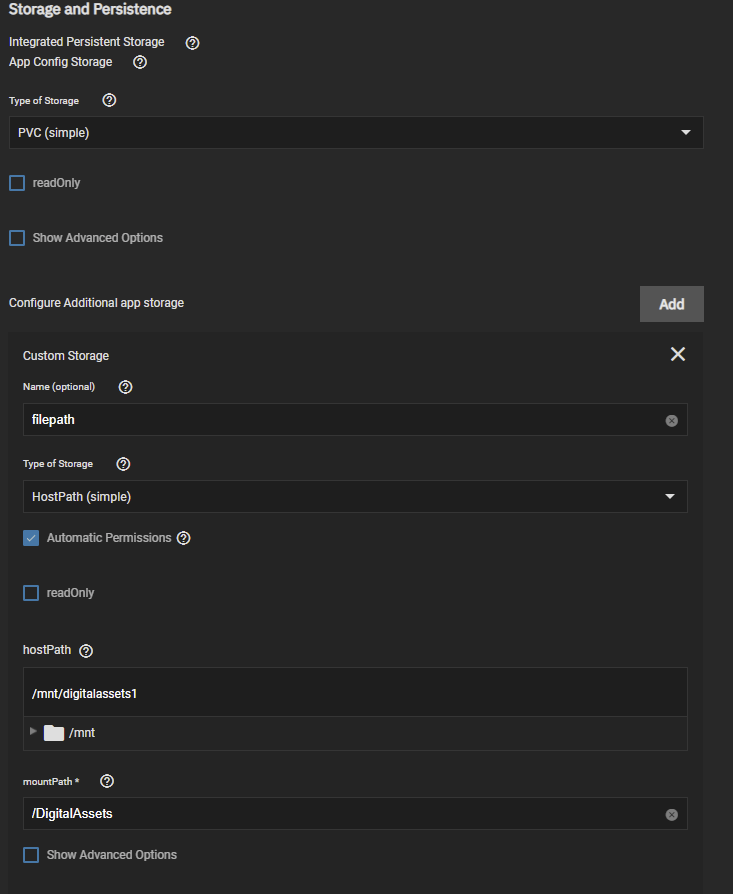Click App Config Storage help icon
This screenshot has height=894, width=733.
coord(140,62)
